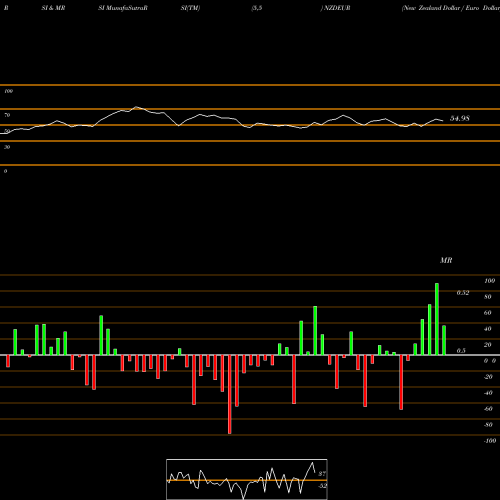Open the mini oscillator thumbnail chart at the bottom
The image size is (500, 500).
click(x=247, y=479)
